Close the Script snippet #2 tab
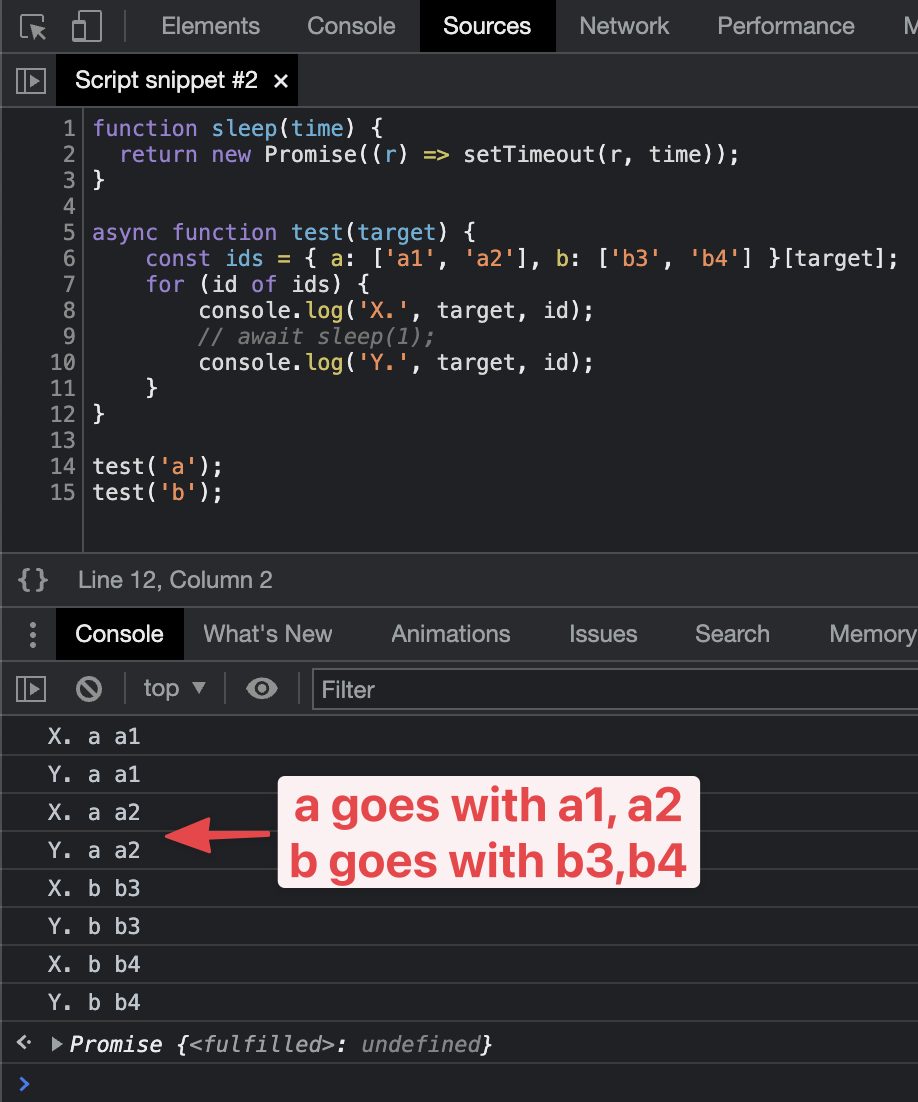This screenshot has width=918, height=1102. click(x=280, y=82)
